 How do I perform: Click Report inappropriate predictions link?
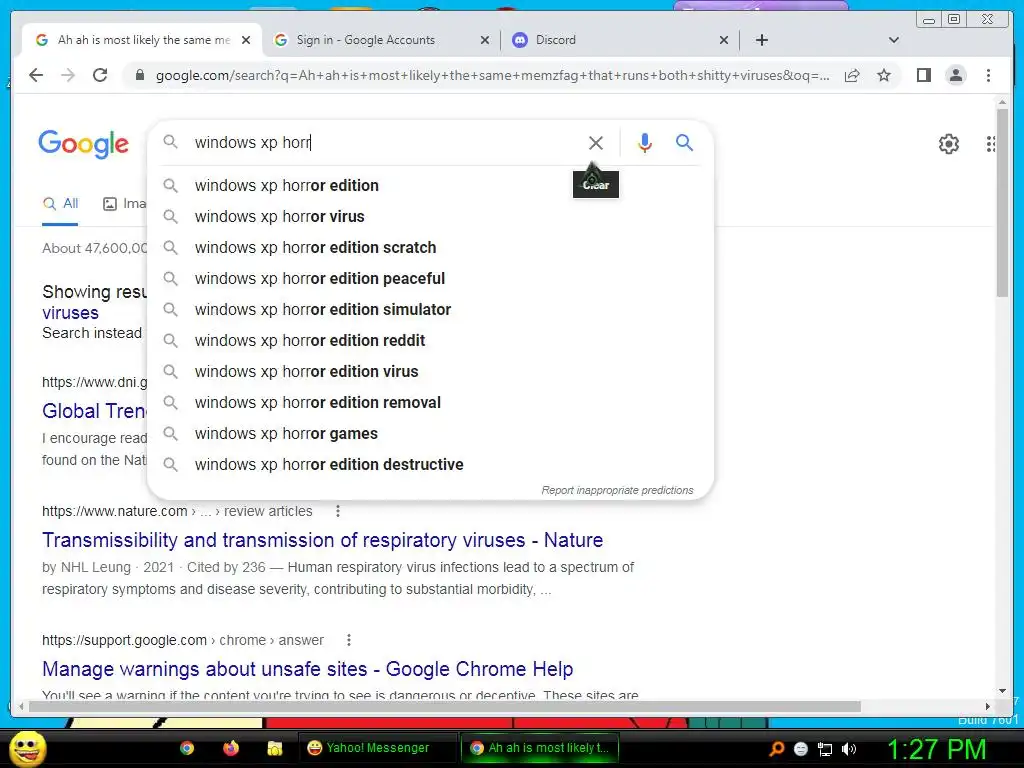tap(617, 490)
